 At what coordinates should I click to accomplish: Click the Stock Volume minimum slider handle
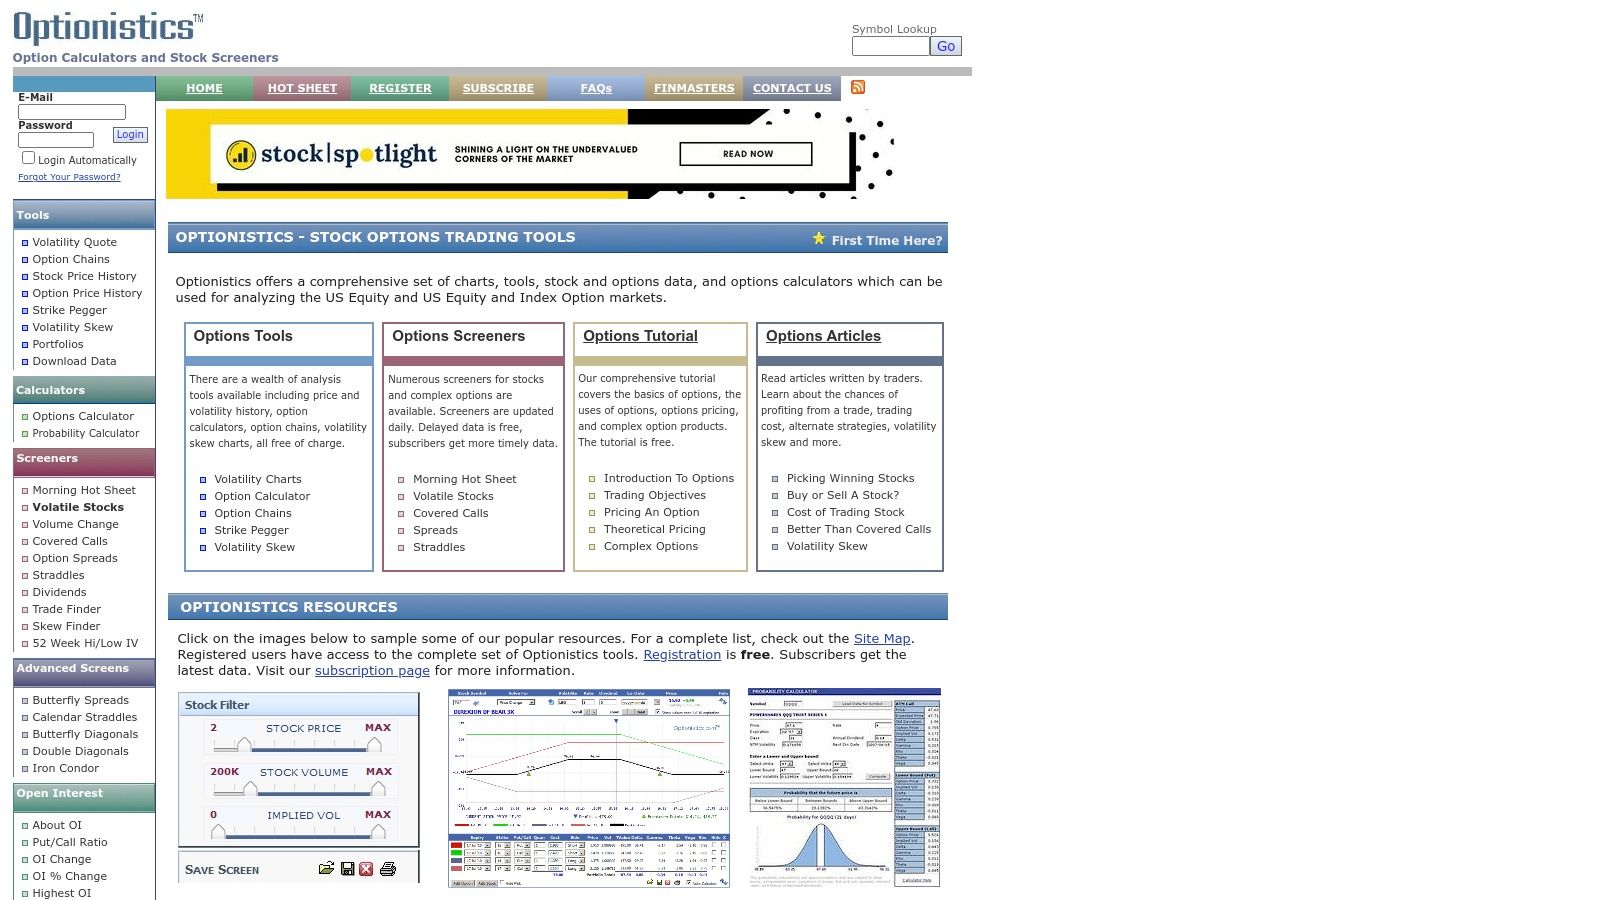pyautogui.click(x=250, y=789)
